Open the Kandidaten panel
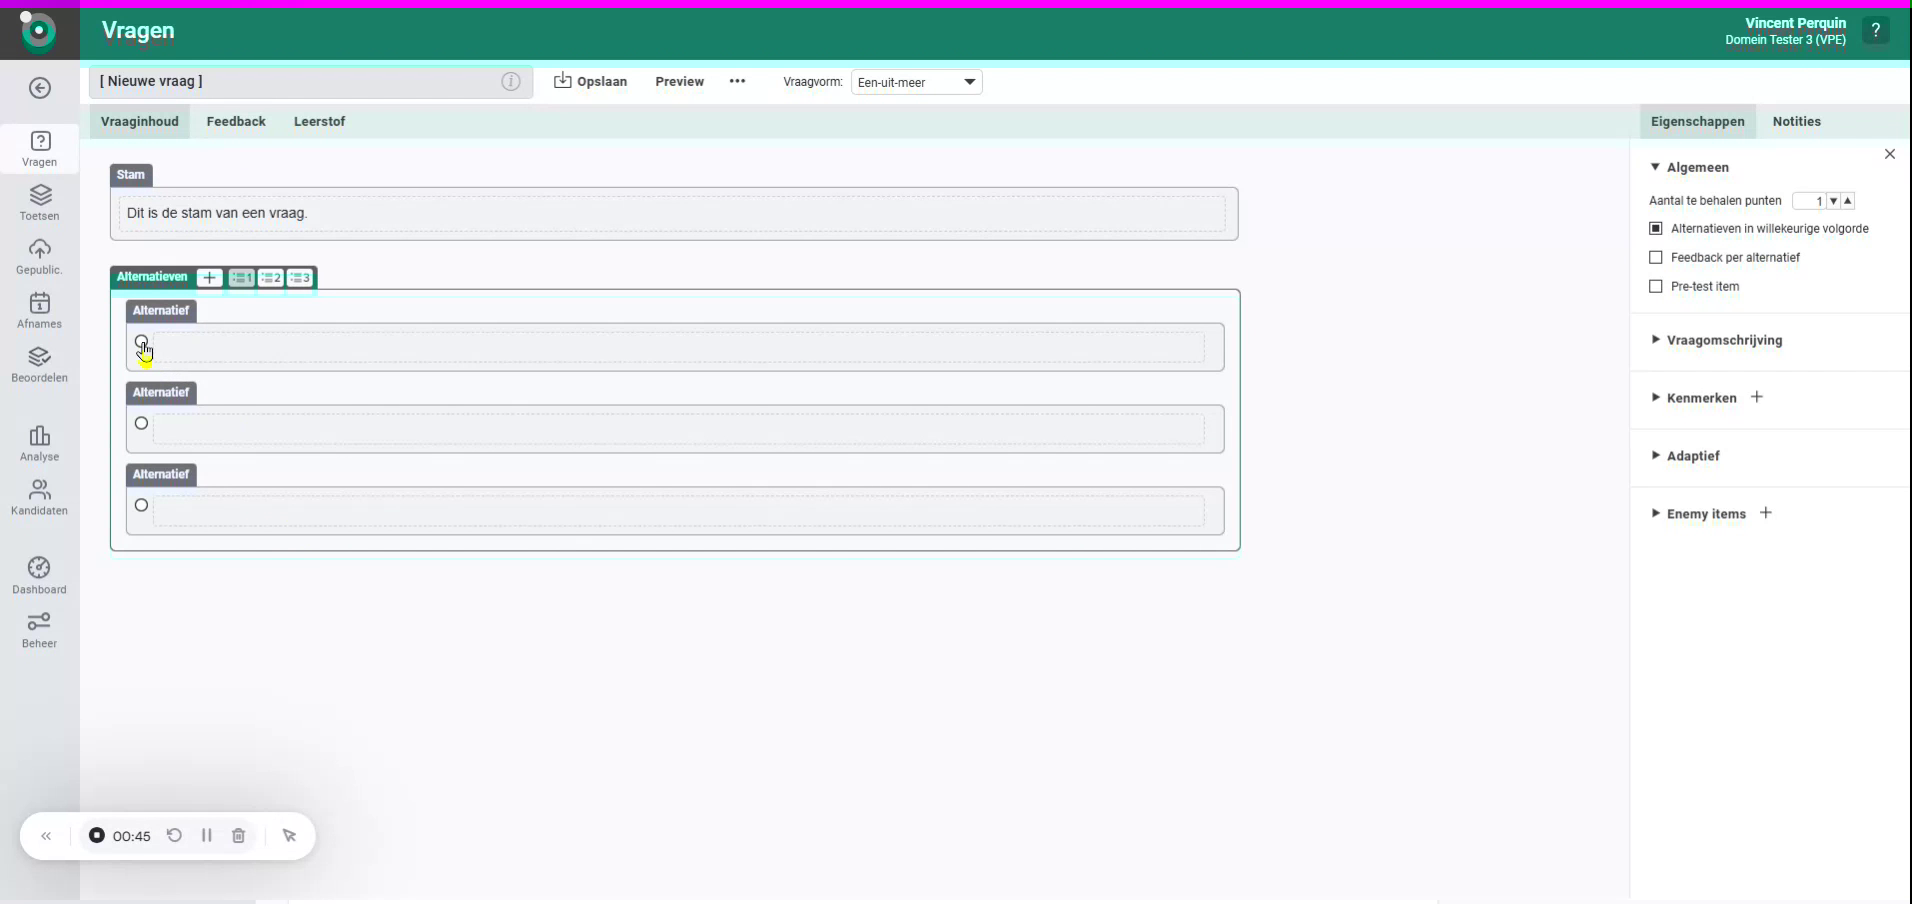 click(x=39, y=496)
